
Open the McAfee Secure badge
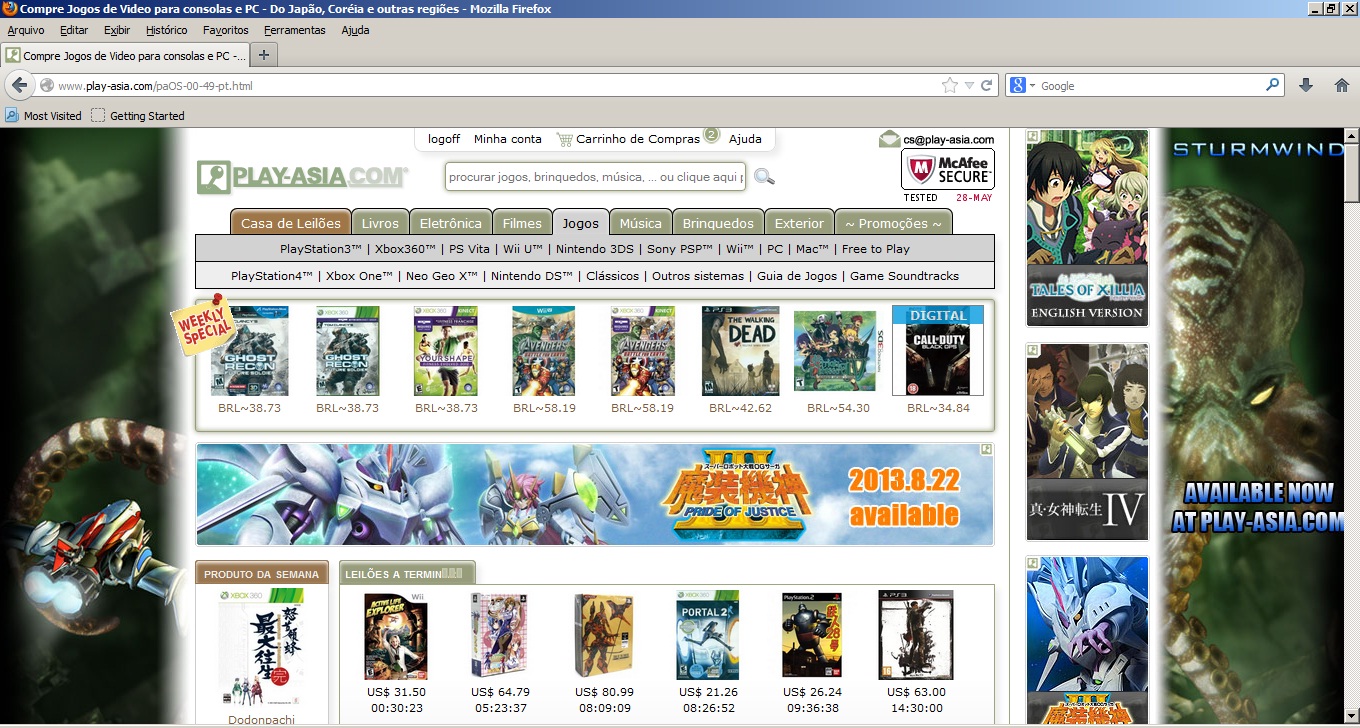[x=947, y=170]
